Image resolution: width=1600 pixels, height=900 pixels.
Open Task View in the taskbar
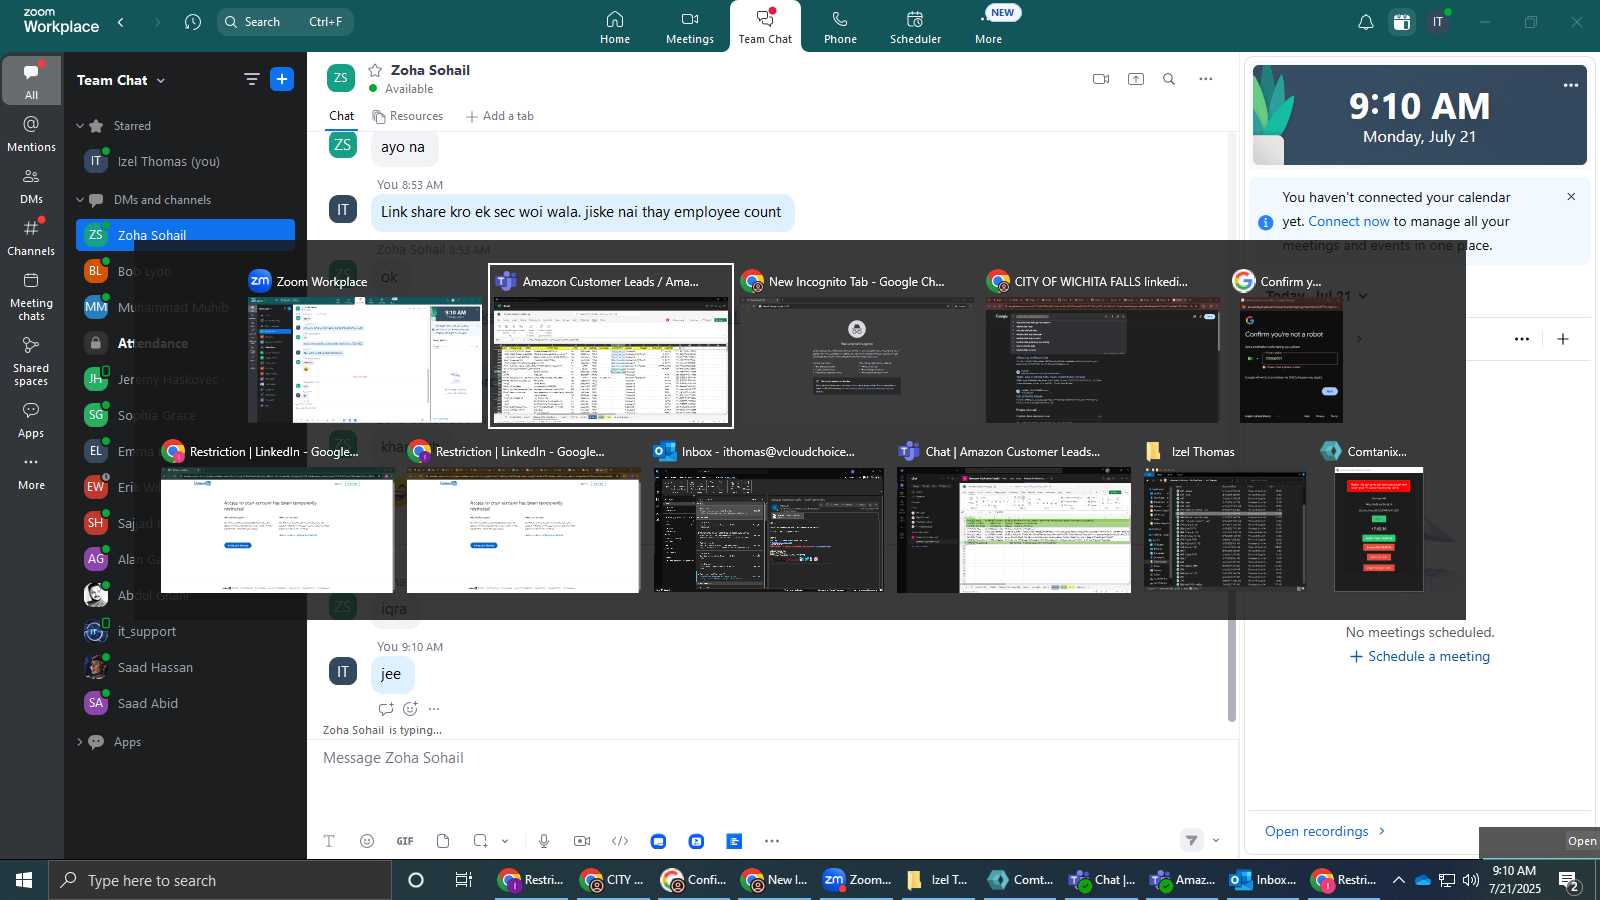(x=463, y=880)
